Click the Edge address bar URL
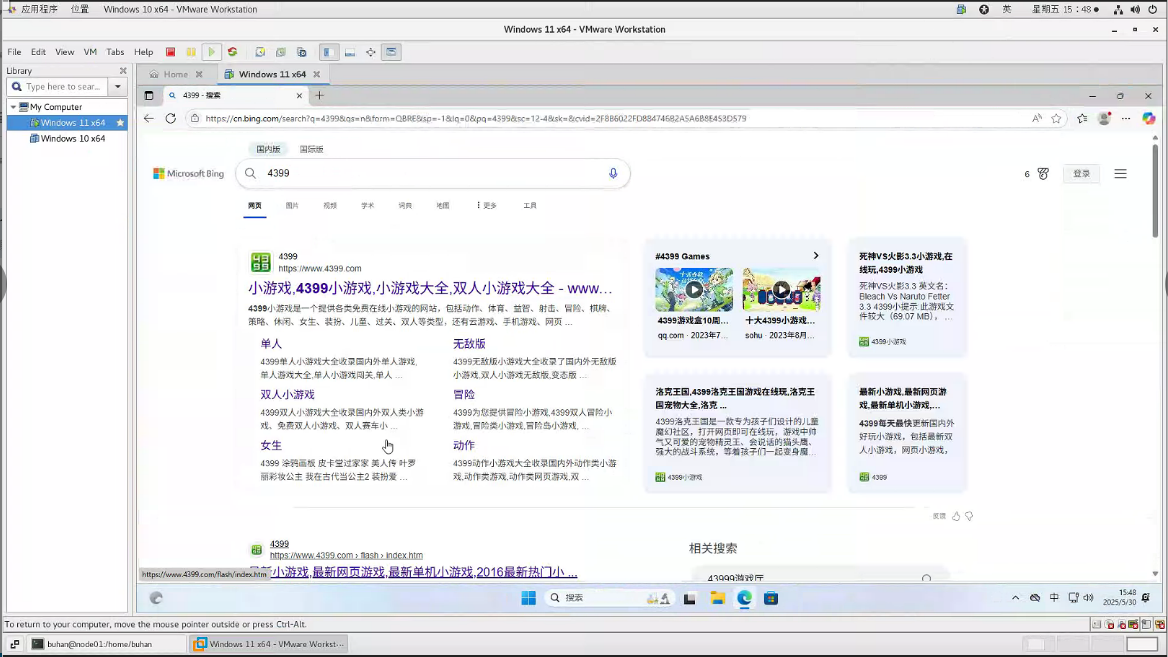The width and height of the screenshot is (1168, 657). coord(475,118)
